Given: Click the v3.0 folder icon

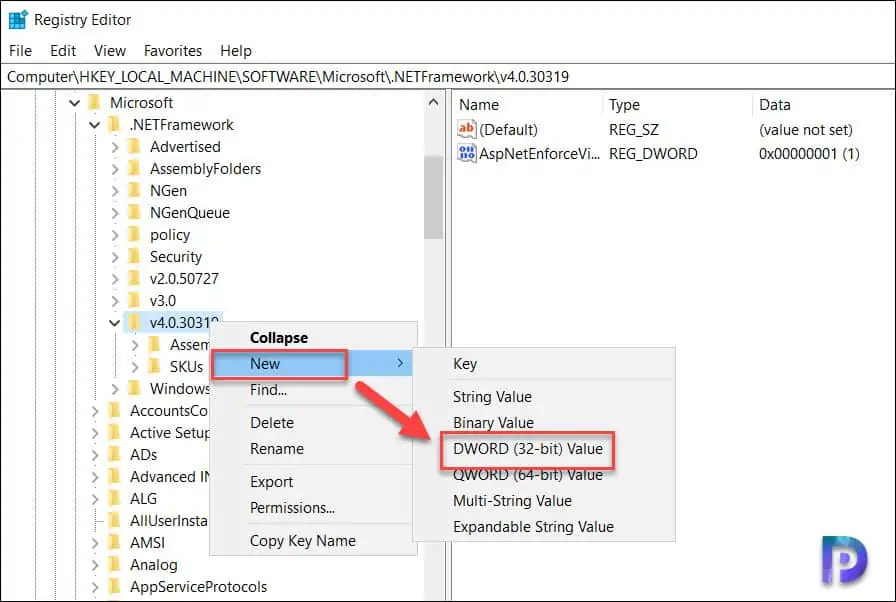Looking at the screenshot, I should point(135,301).
